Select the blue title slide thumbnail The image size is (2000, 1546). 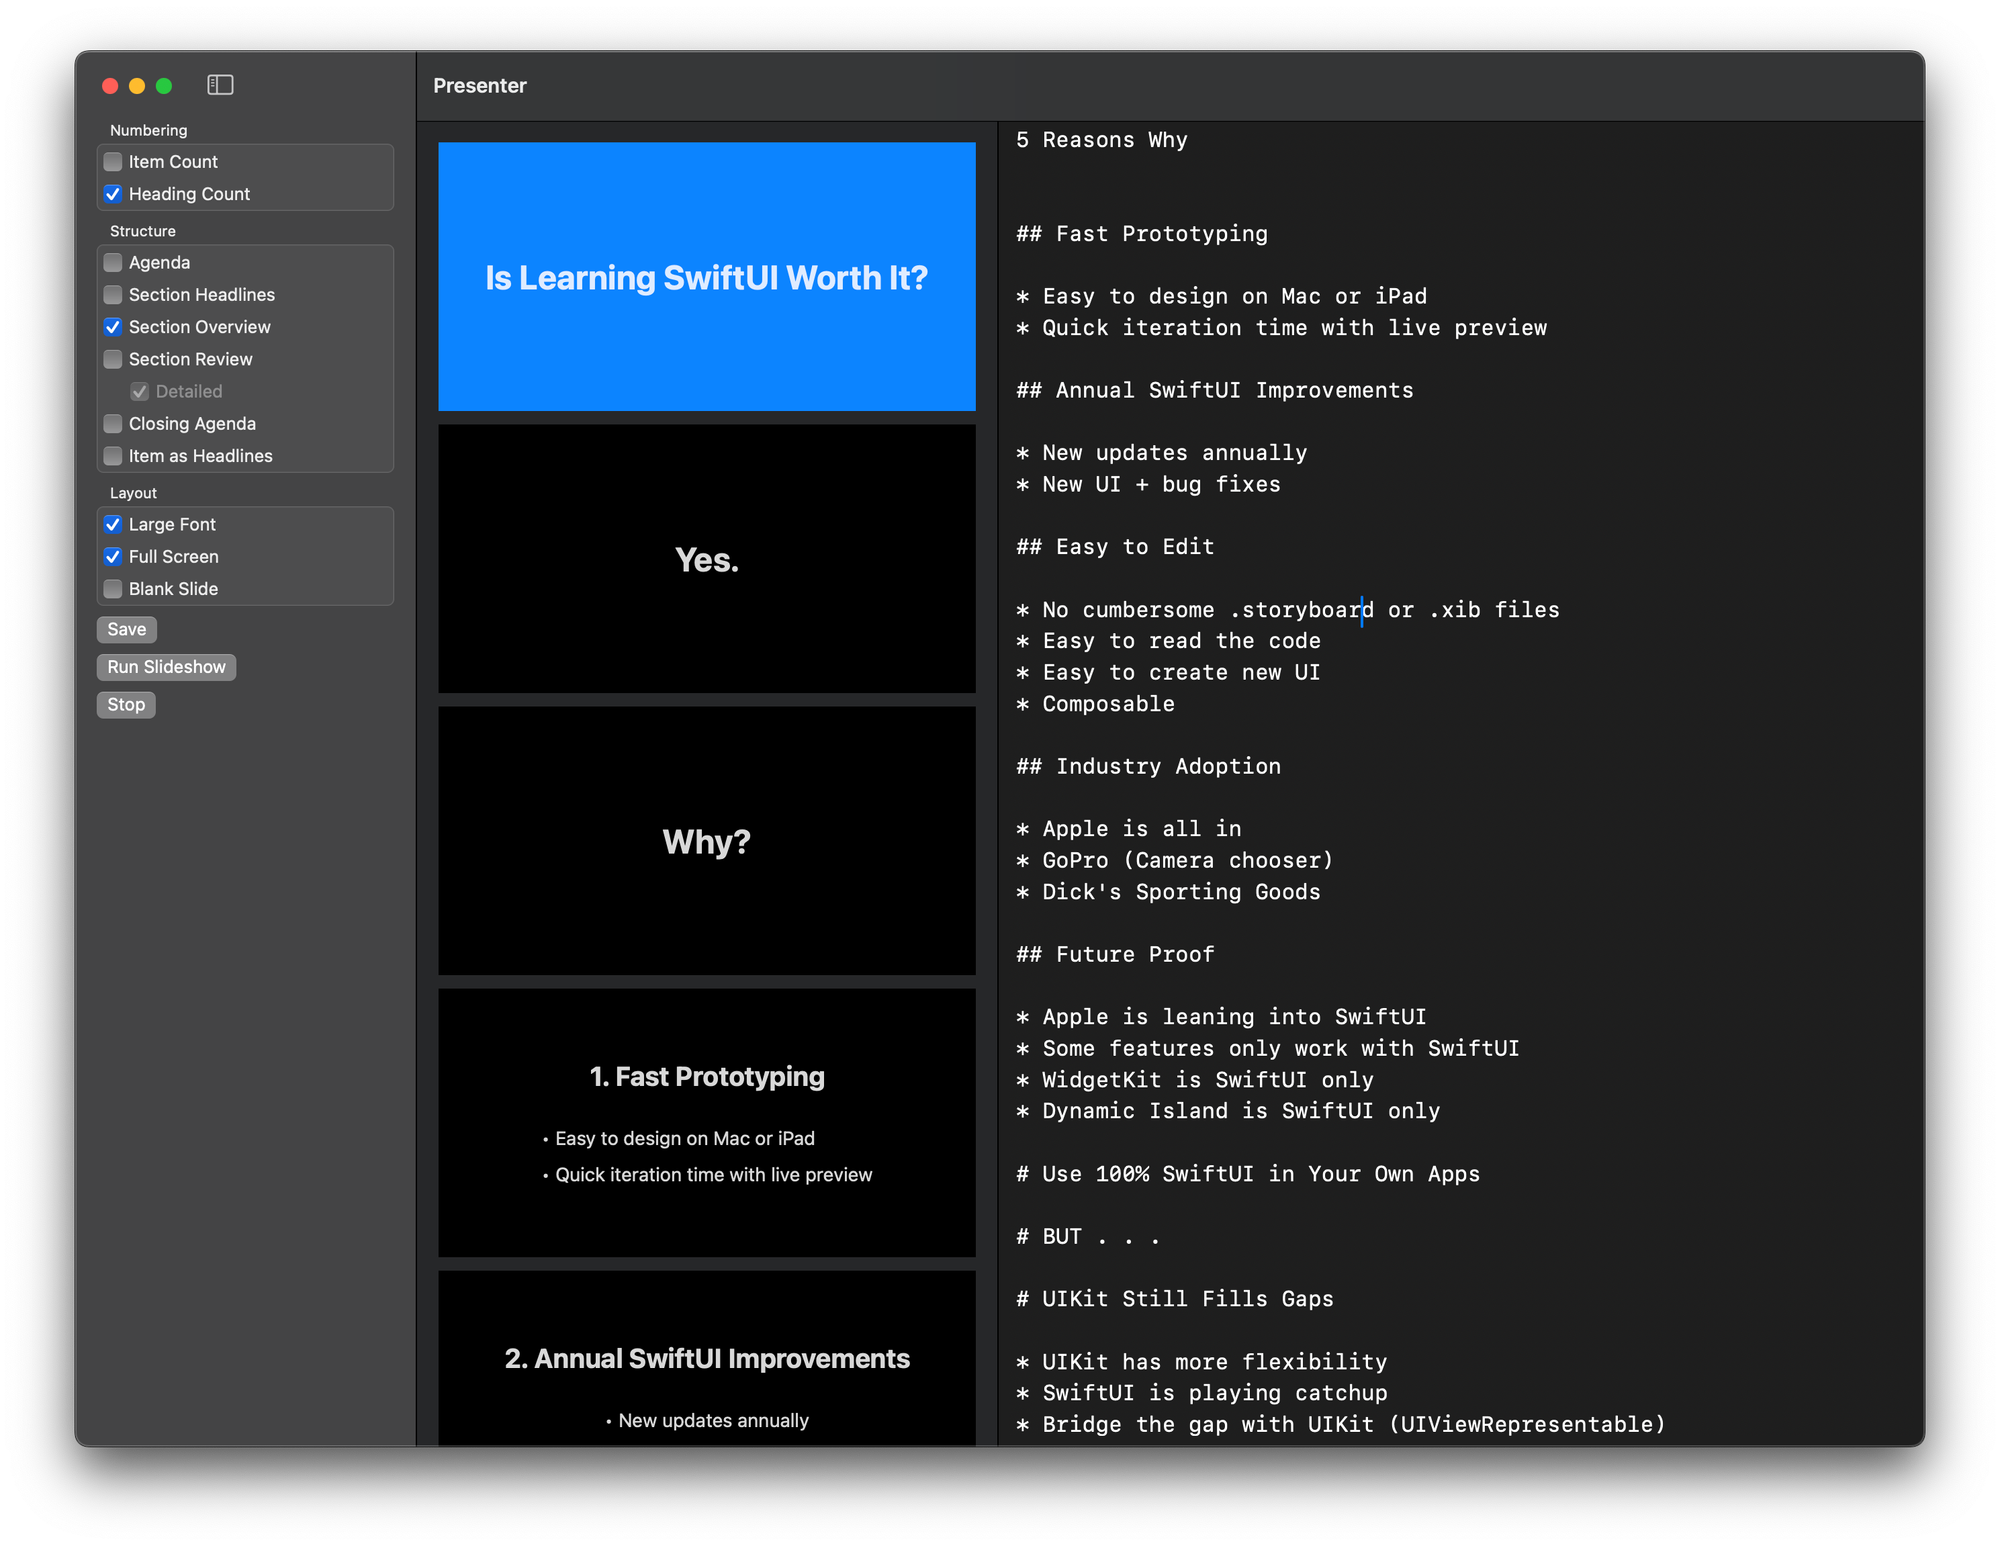coord(706,276)
